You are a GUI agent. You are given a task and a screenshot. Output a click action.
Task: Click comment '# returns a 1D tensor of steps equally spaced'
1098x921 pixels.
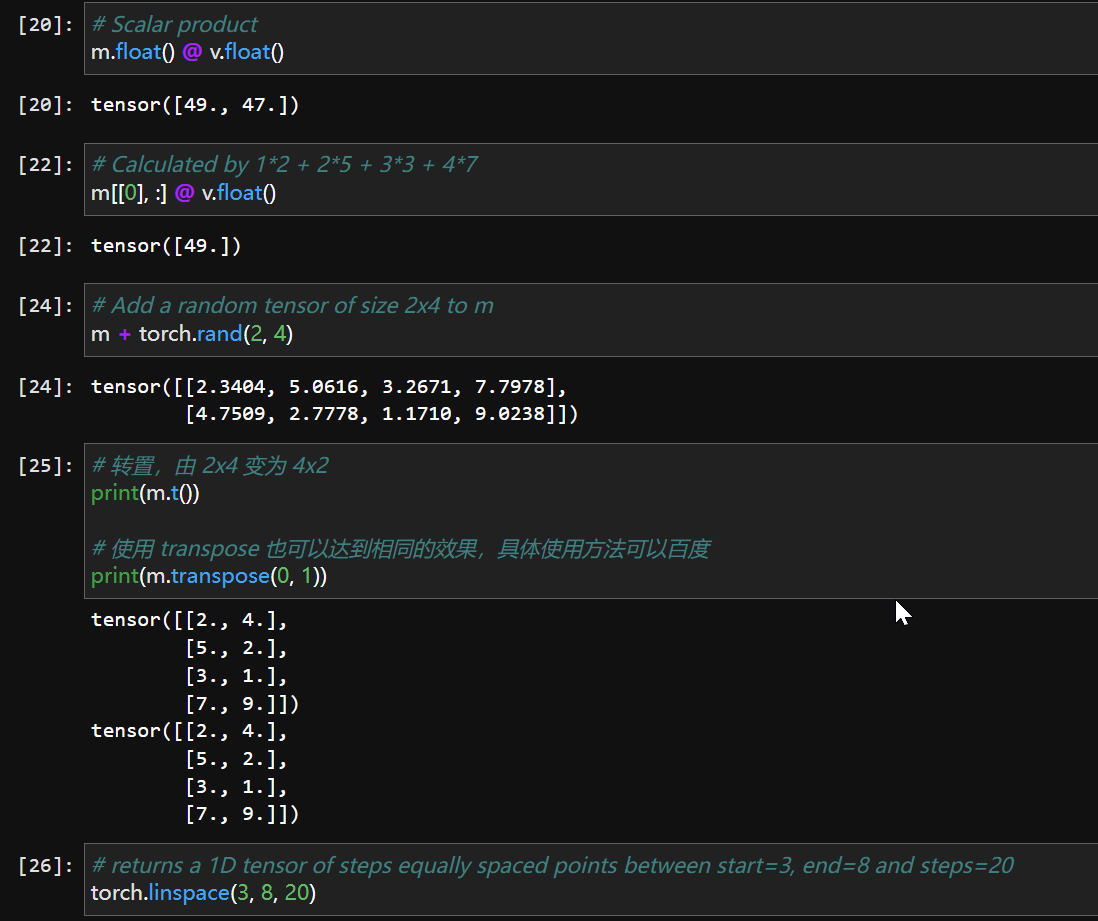[x=552, y=866]
